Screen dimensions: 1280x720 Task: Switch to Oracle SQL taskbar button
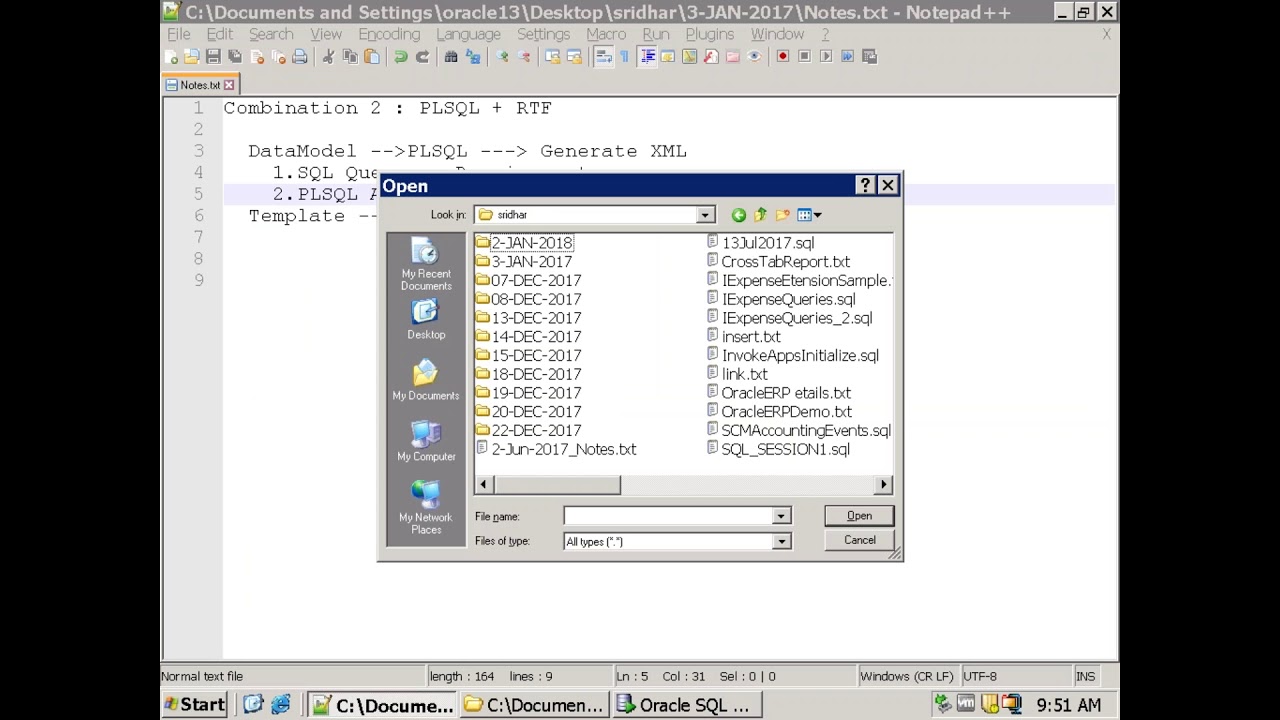[x=687, y=705]
